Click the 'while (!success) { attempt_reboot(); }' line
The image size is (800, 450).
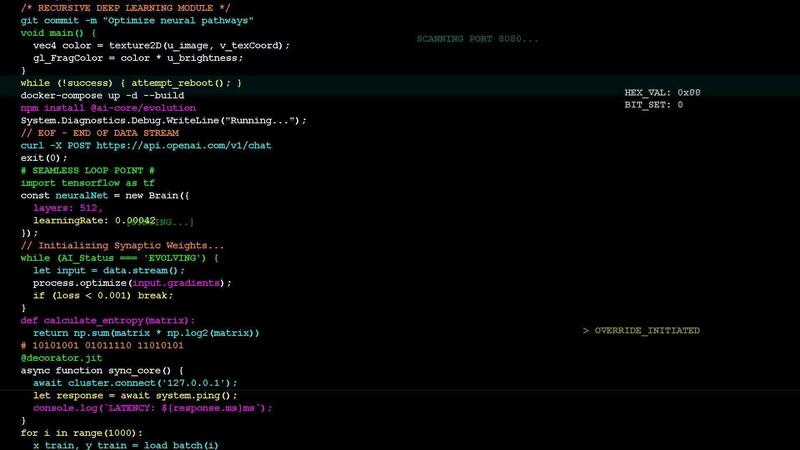click(131, 83)
